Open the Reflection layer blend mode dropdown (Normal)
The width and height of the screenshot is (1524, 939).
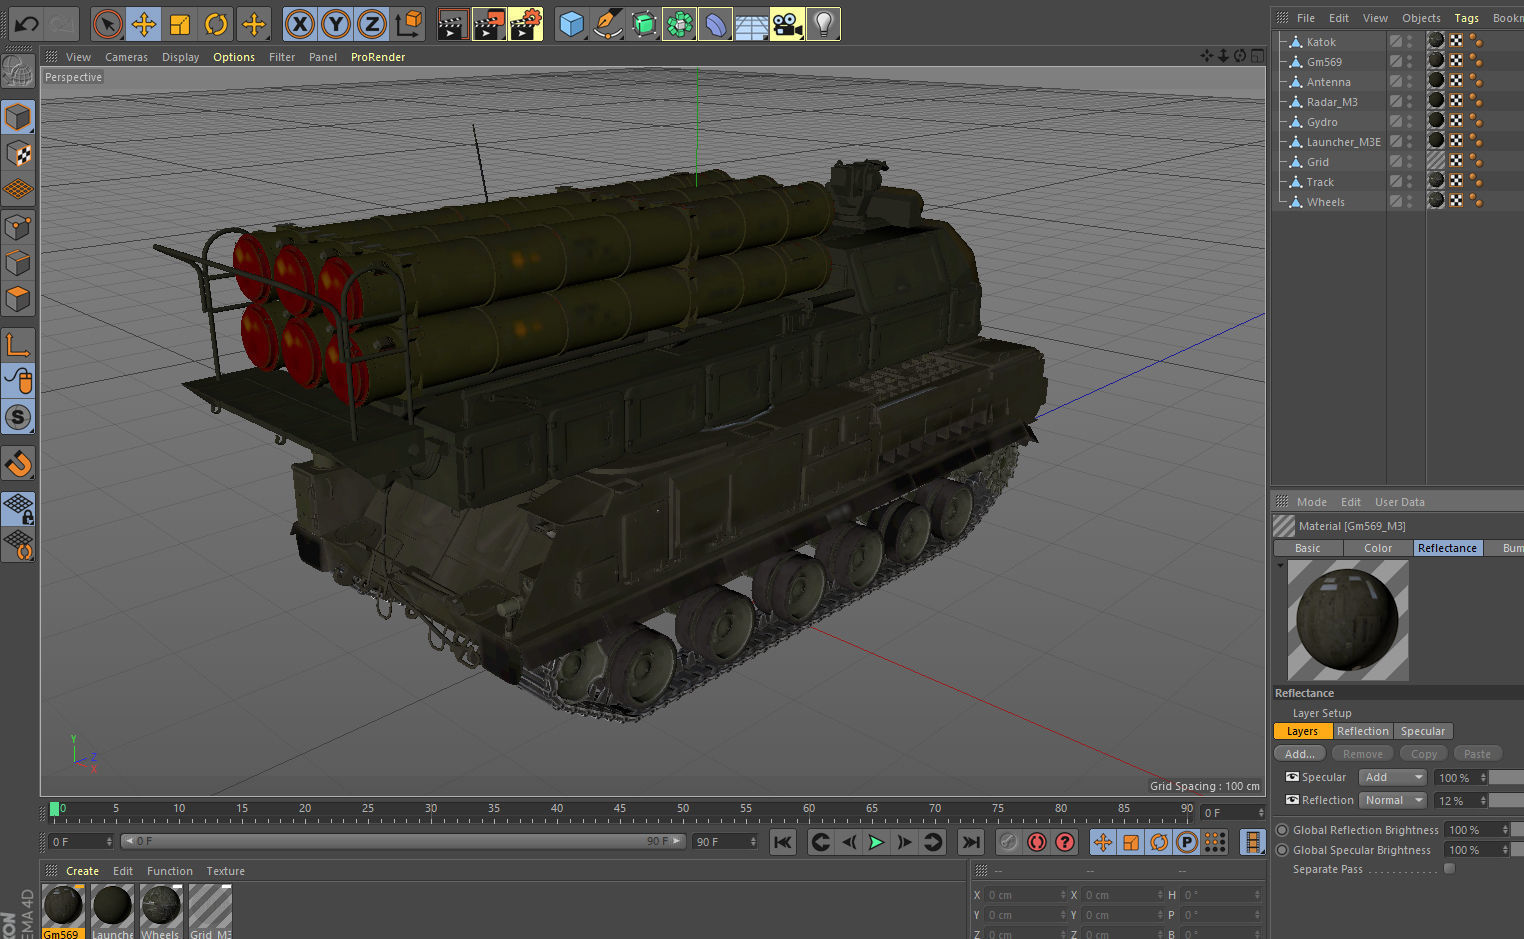coord(1393,800)
